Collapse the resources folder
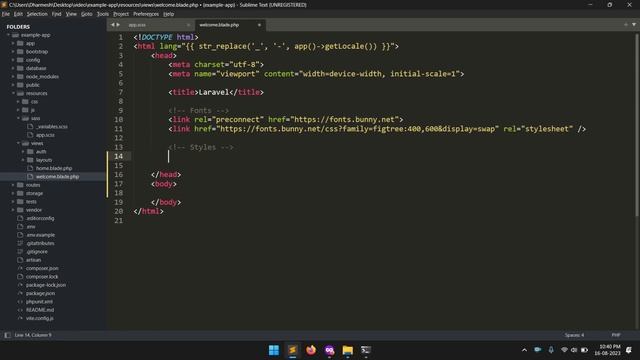This screenshot has height=360, width=640. click(x=13, y=93)
